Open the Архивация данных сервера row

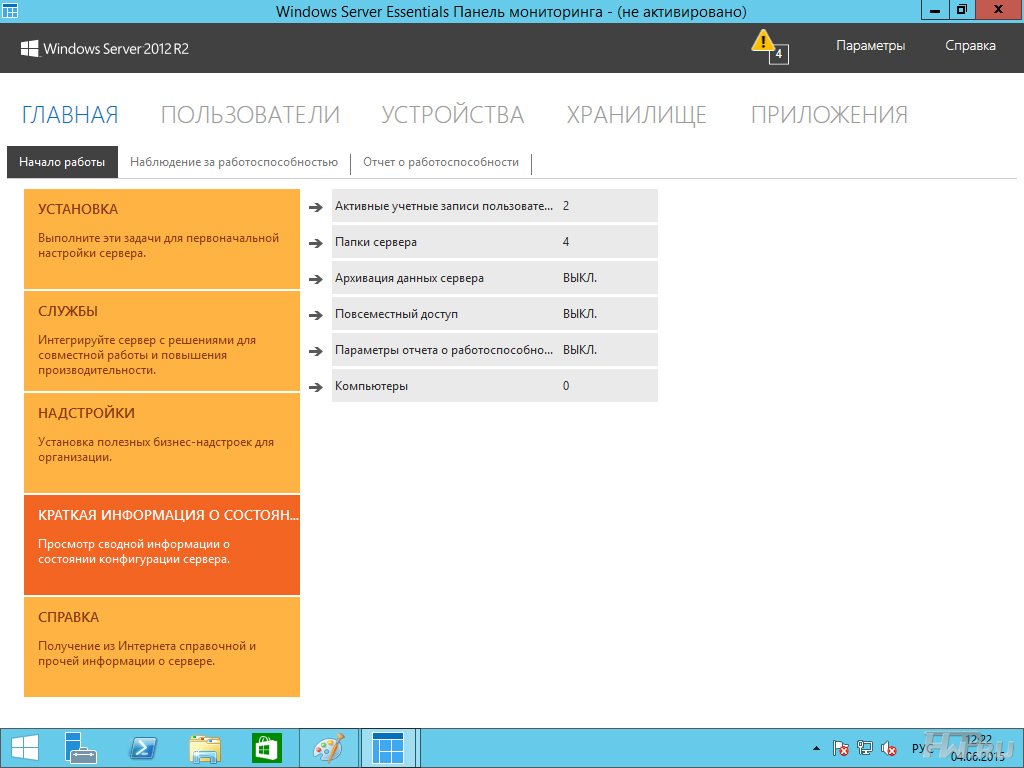coord(494,278)
